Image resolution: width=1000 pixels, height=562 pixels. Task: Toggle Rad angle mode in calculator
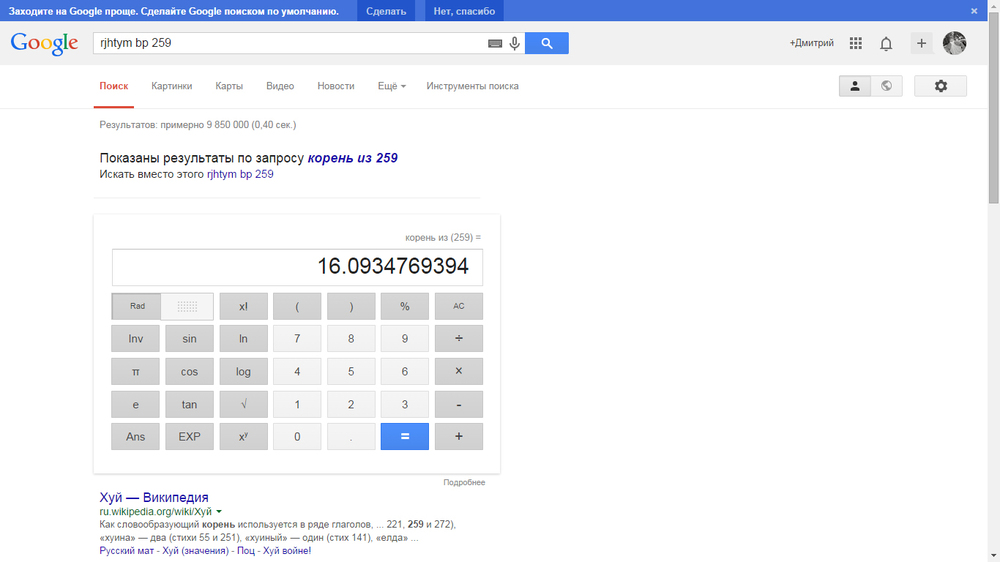[137, 306]
